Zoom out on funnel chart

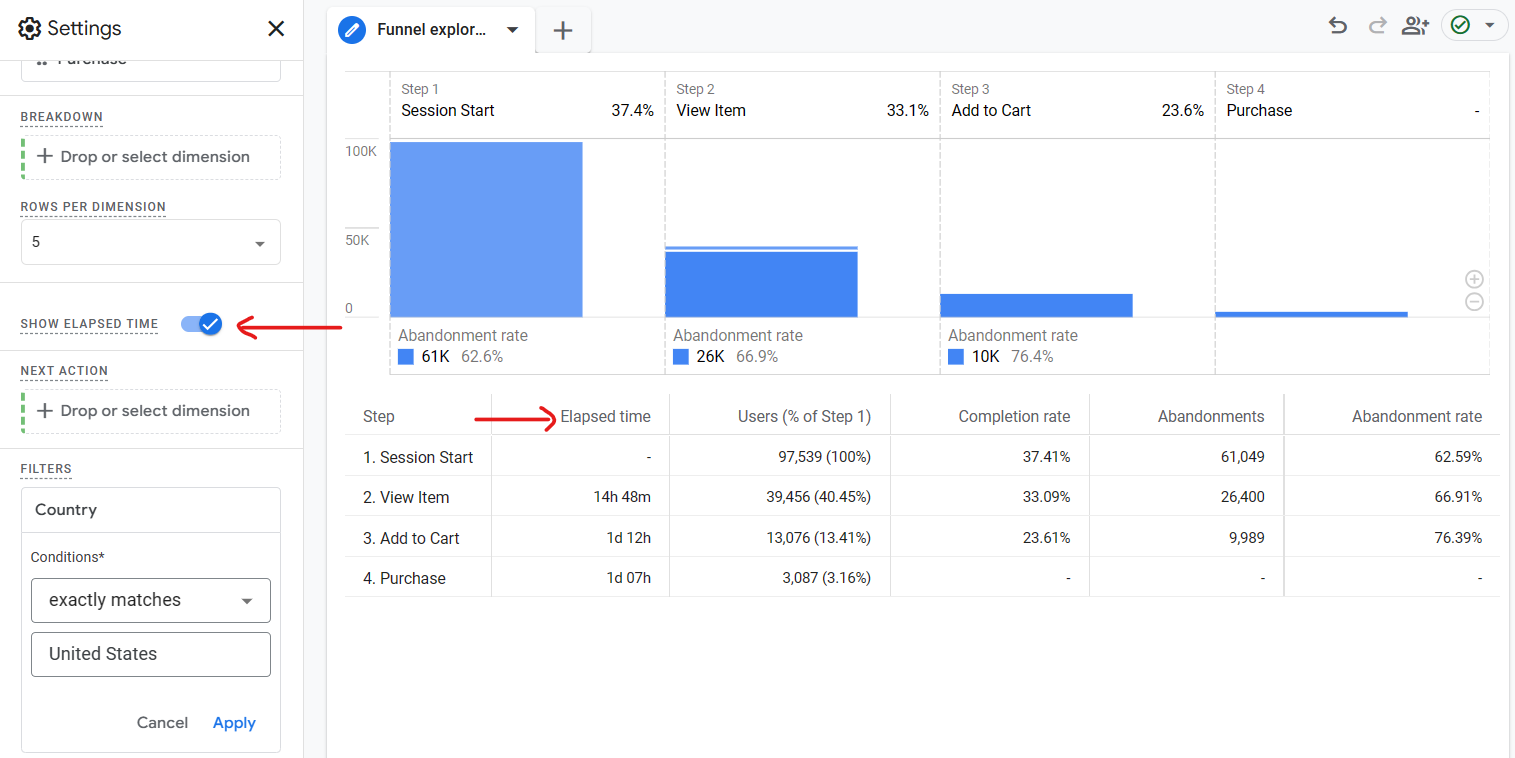[1474, 302]
